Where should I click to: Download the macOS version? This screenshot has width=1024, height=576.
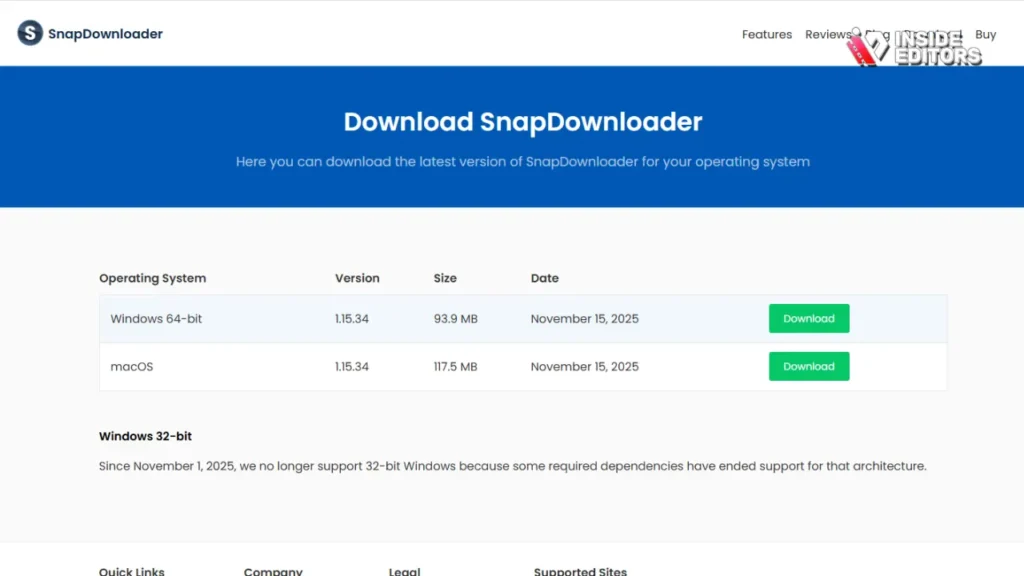tap(808, 366)
